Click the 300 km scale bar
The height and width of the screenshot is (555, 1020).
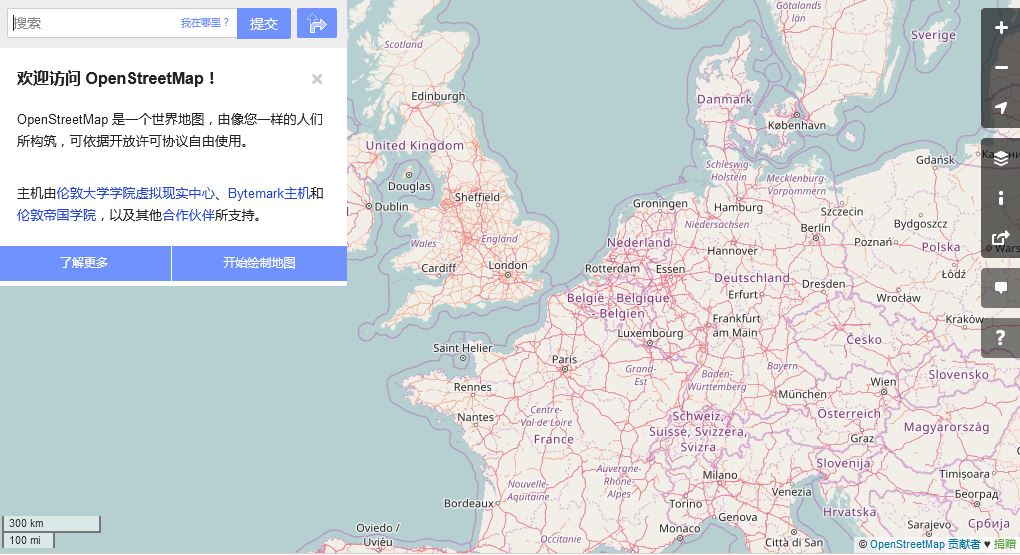(51, 523)
